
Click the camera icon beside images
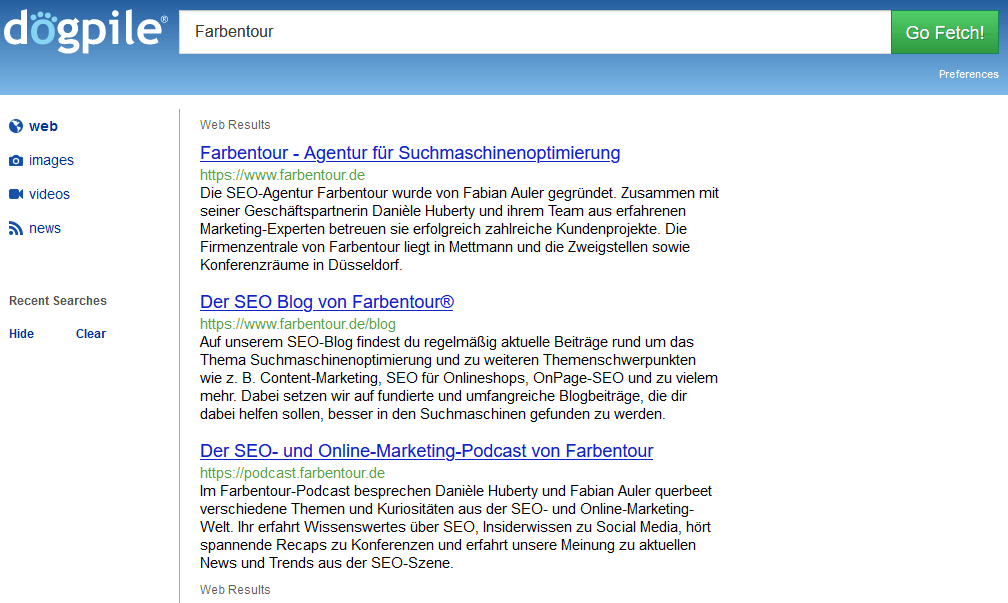coord(16,160)
